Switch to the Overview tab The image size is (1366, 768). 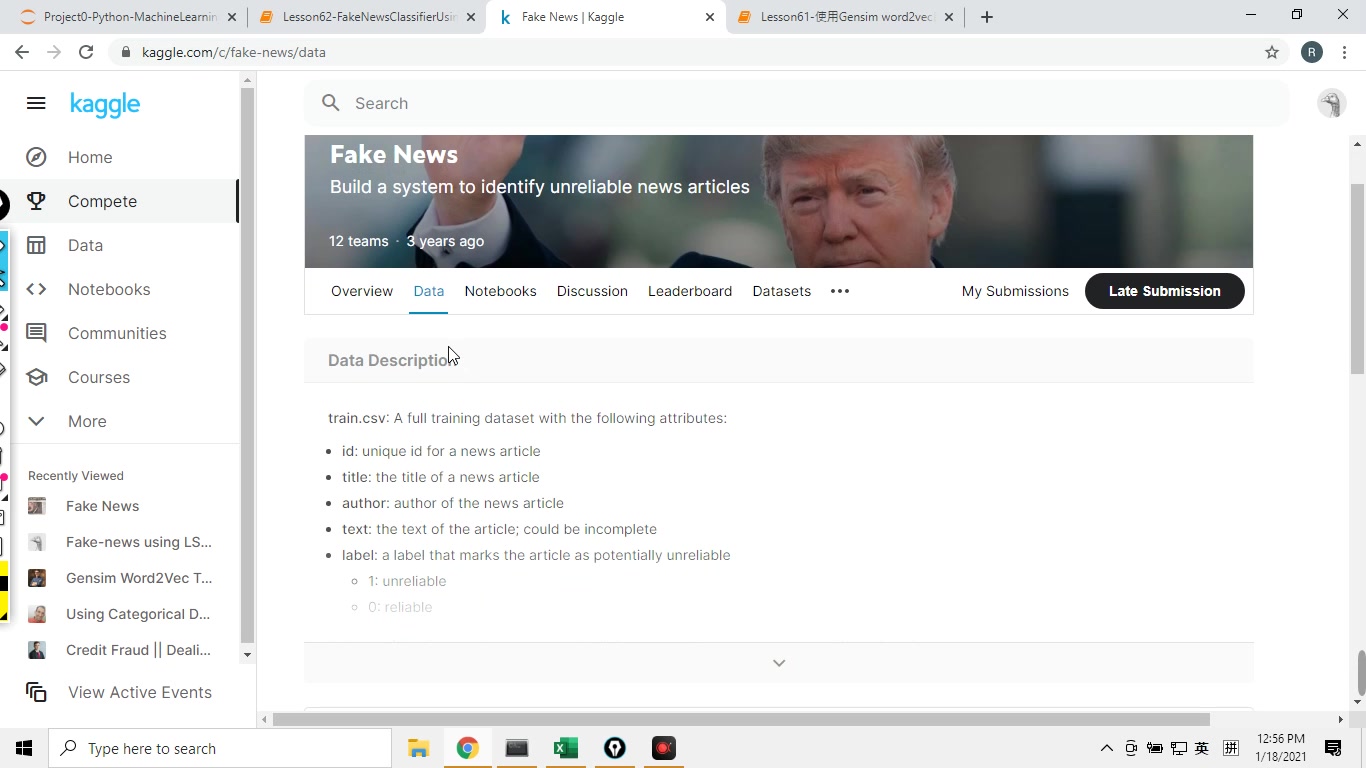pos(362,291)
